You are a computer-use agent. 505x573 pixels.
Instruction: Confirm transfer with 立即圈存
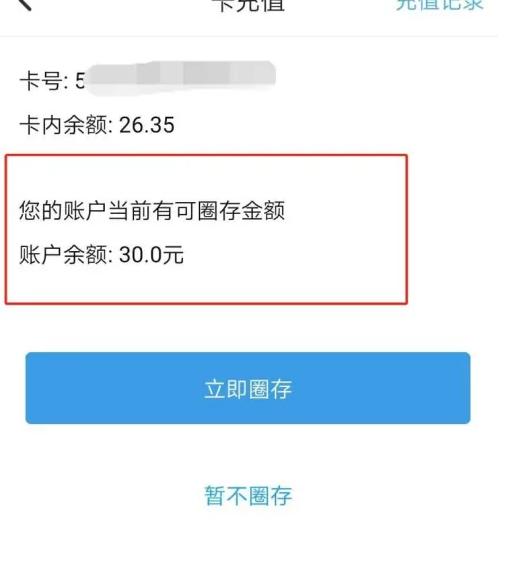[248, 389]
